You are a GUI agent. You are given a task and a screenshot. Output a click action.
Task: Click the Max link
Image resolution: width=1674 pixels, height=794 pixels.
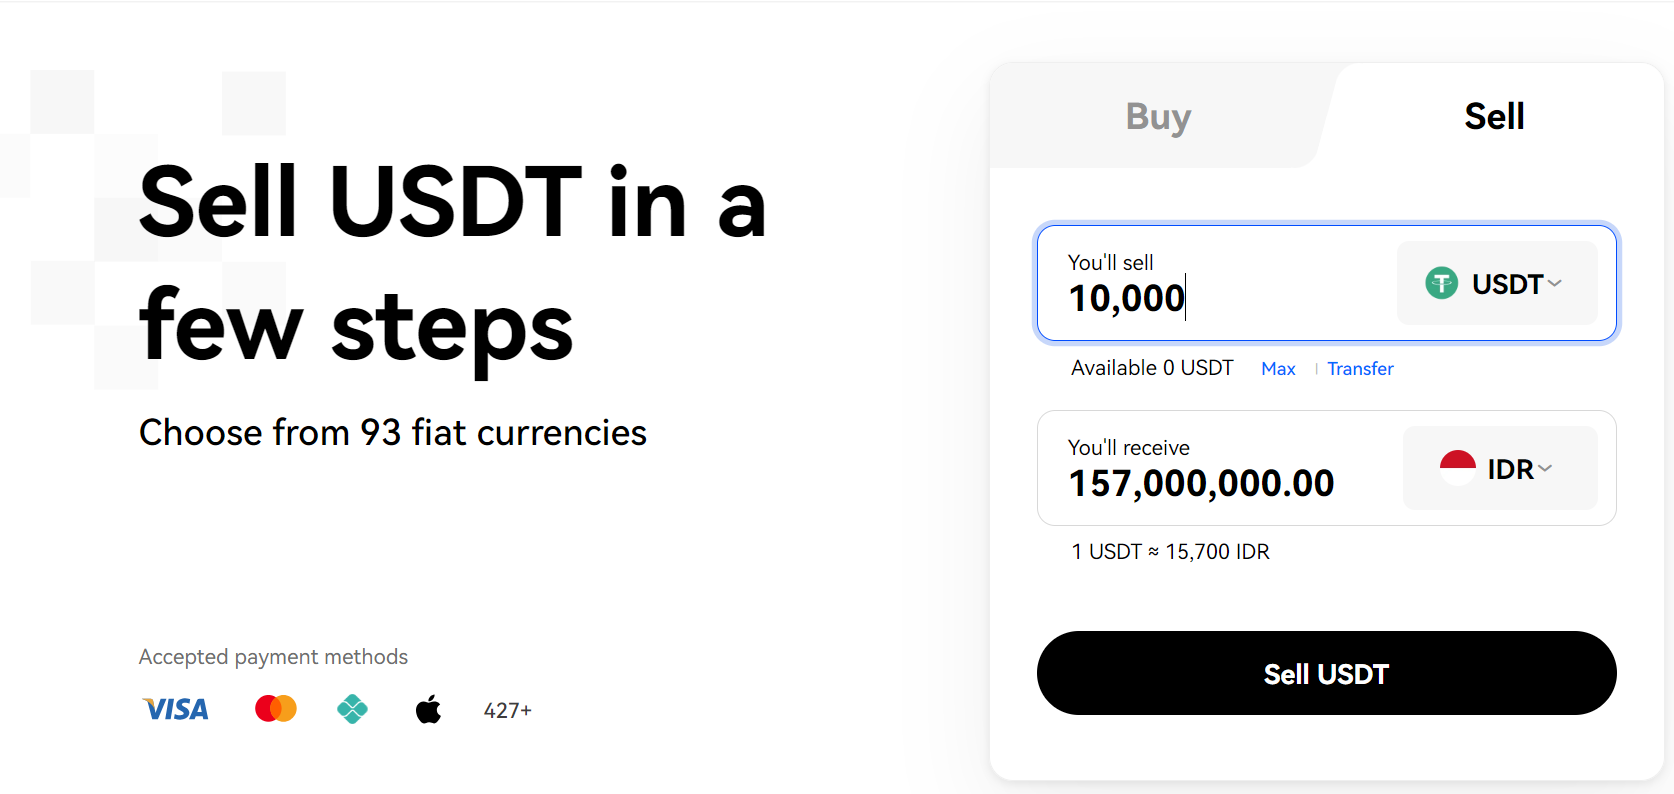(x=1278, y=369)
